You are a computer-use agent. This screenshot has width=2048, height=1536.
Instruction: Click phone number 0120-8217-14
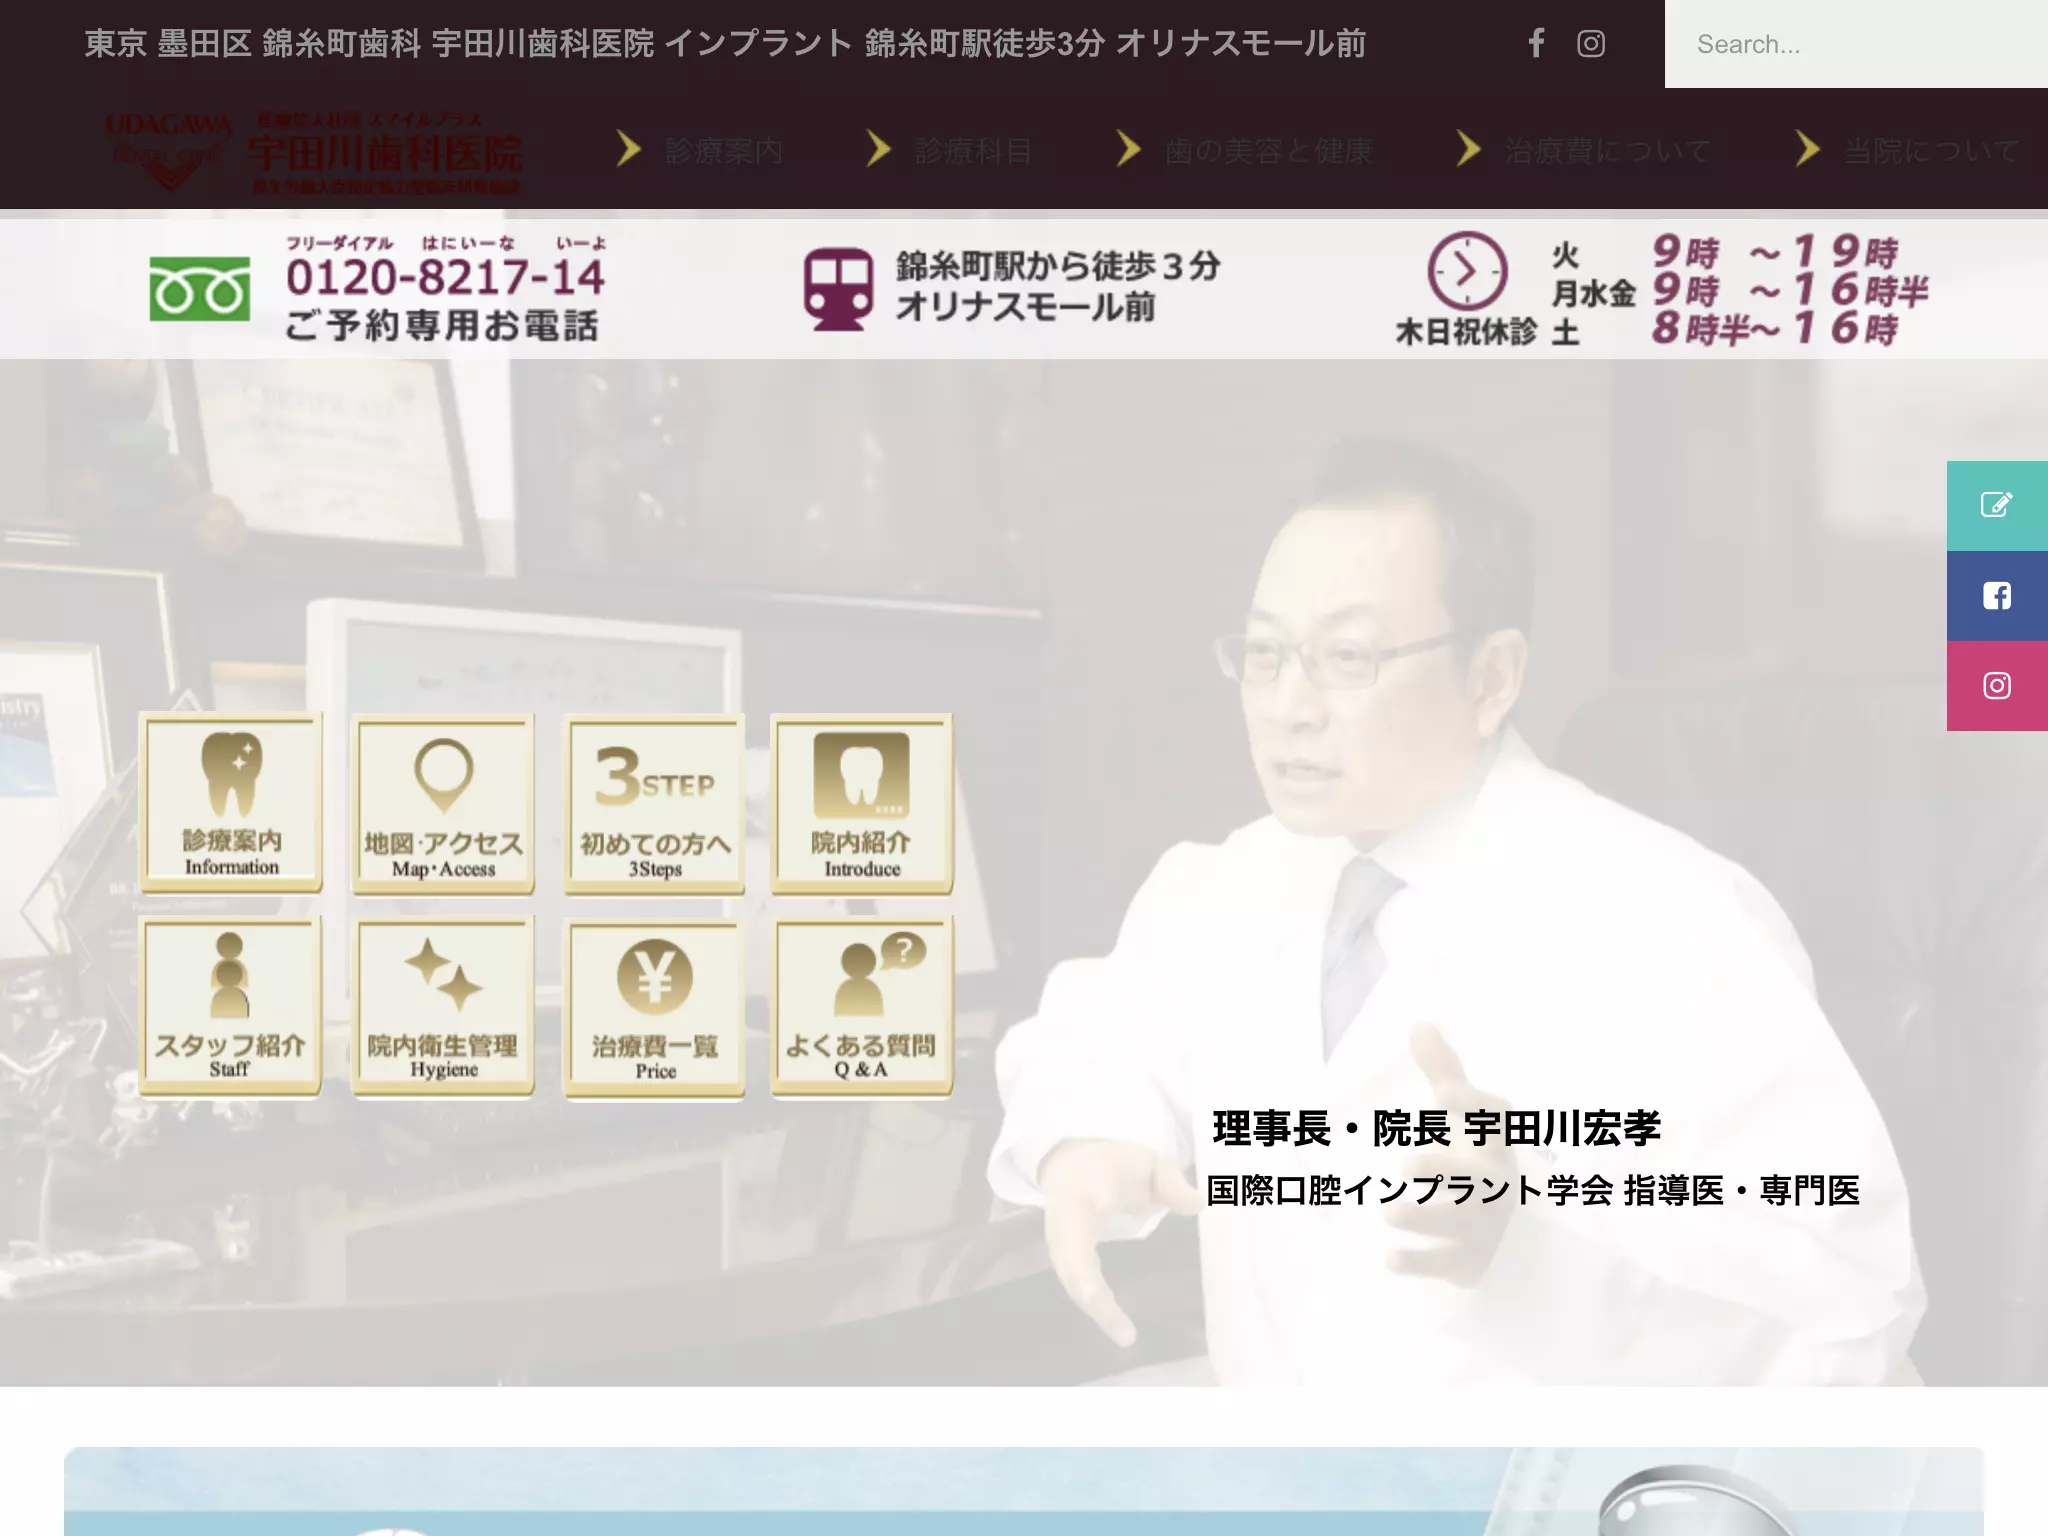pyautogui.click(x=445, y=277)
